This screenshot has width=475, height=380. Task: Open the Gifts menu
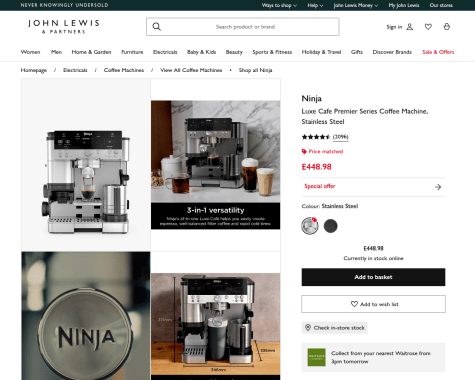[x=357, y=52]
